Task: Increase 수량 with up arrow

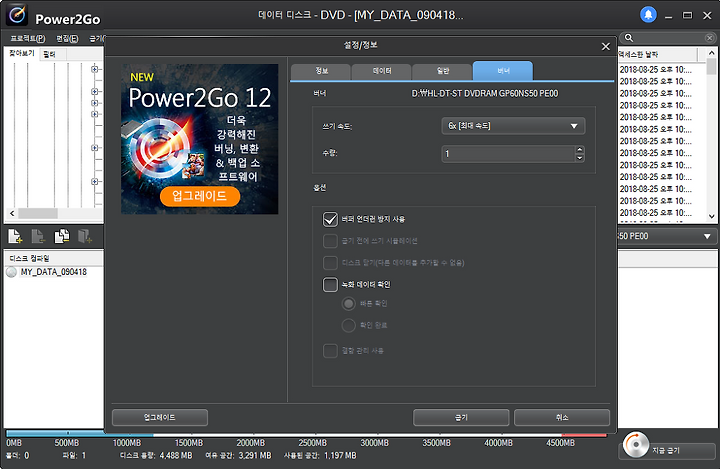Action: 579,150
